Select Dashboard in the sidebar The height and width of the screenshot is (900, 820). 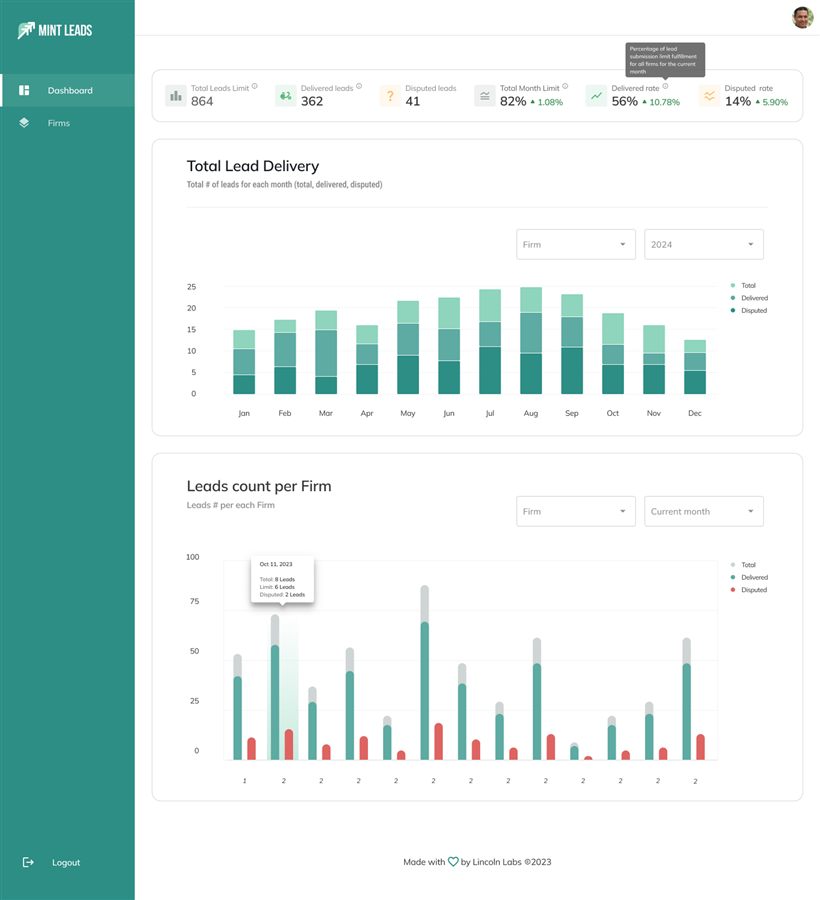pyautogui.click(x=68, y=90)
